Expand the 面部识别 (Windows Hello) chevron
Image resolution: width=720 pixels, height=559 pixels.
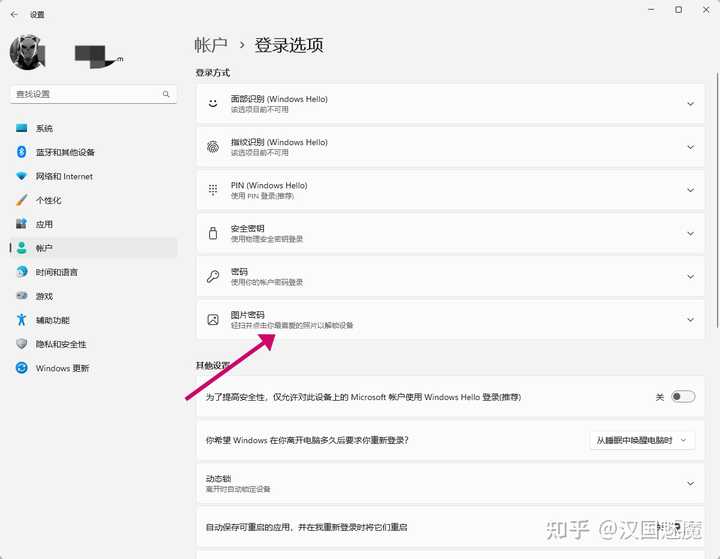pyautogui.click(x=690, y=104)
